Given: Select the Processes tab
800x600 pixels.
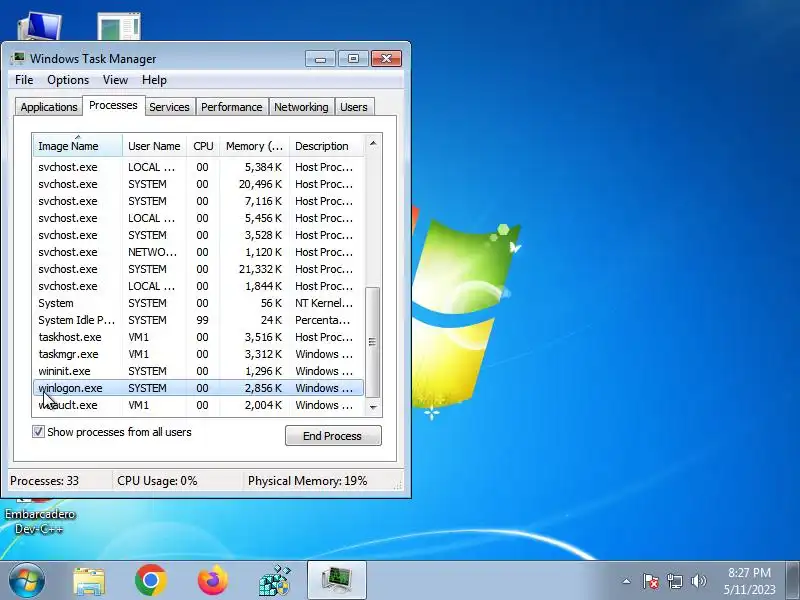Looking at the screenshot, I should pos(113,106).
